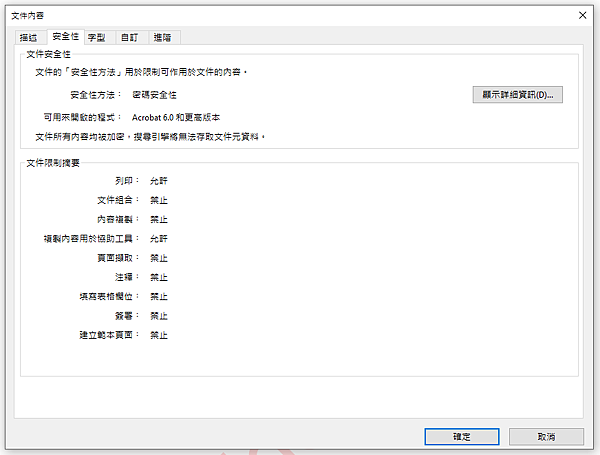Click the 文件安全性 group heading
The height and width of the screenshot is (455, 600).
coord(48,54)
